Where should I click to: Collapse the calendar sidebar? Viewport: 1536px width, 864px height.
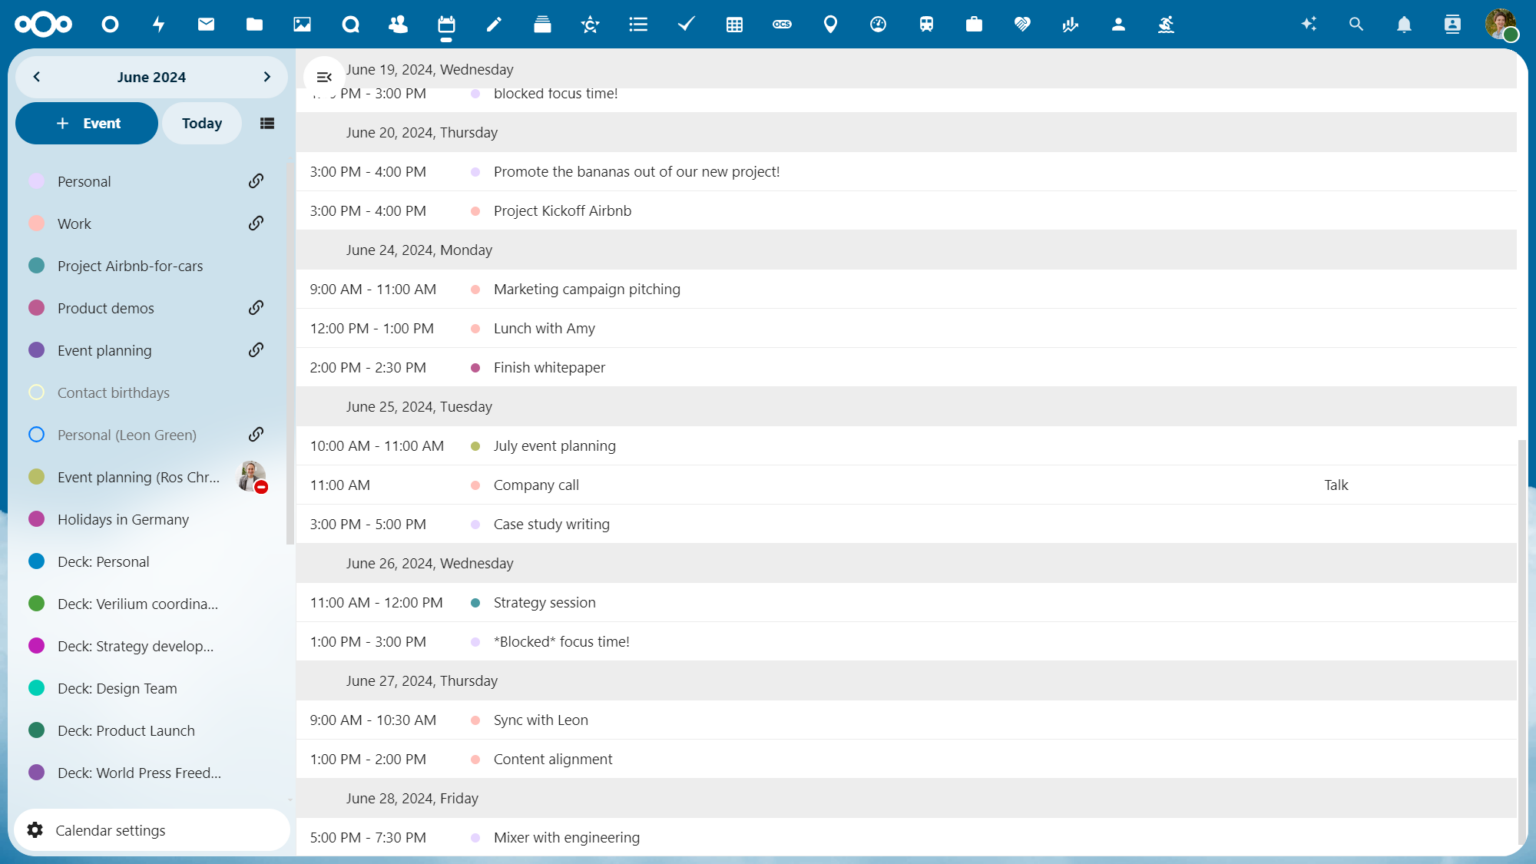(x=323, y=76)
